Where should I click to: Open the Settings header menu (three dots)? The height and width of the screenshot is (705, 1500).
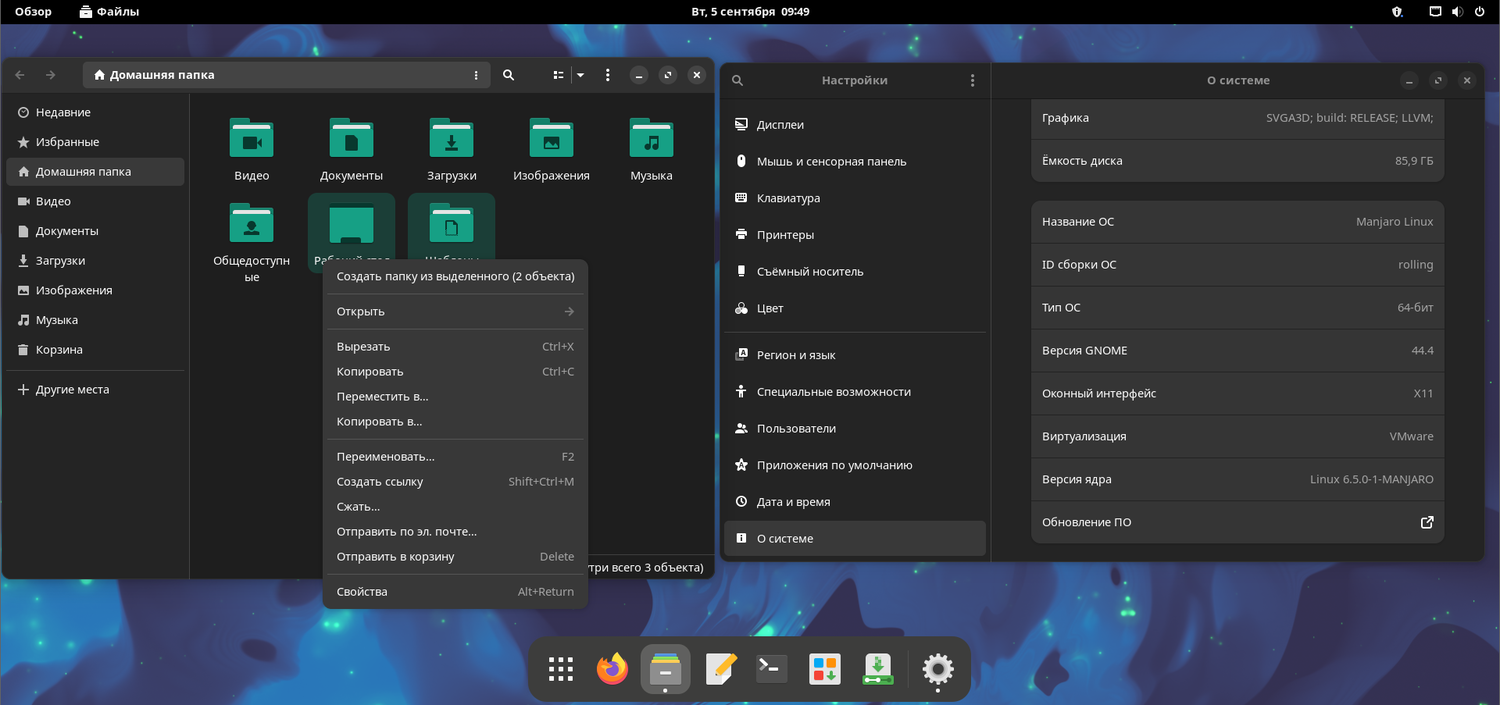pos(972,80)
